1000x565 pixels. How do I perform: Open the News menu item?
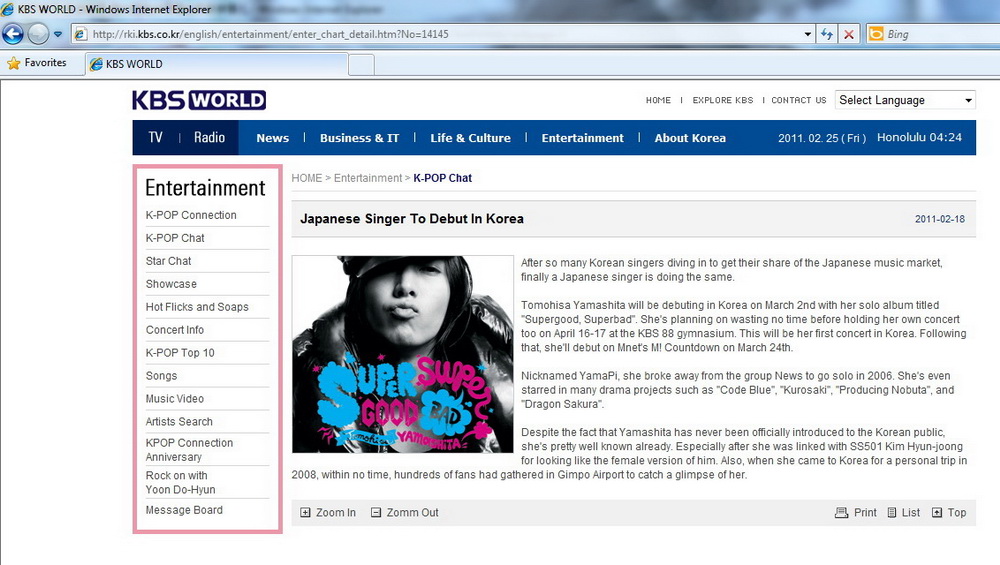pyautogui.click(x=272, y=138)
